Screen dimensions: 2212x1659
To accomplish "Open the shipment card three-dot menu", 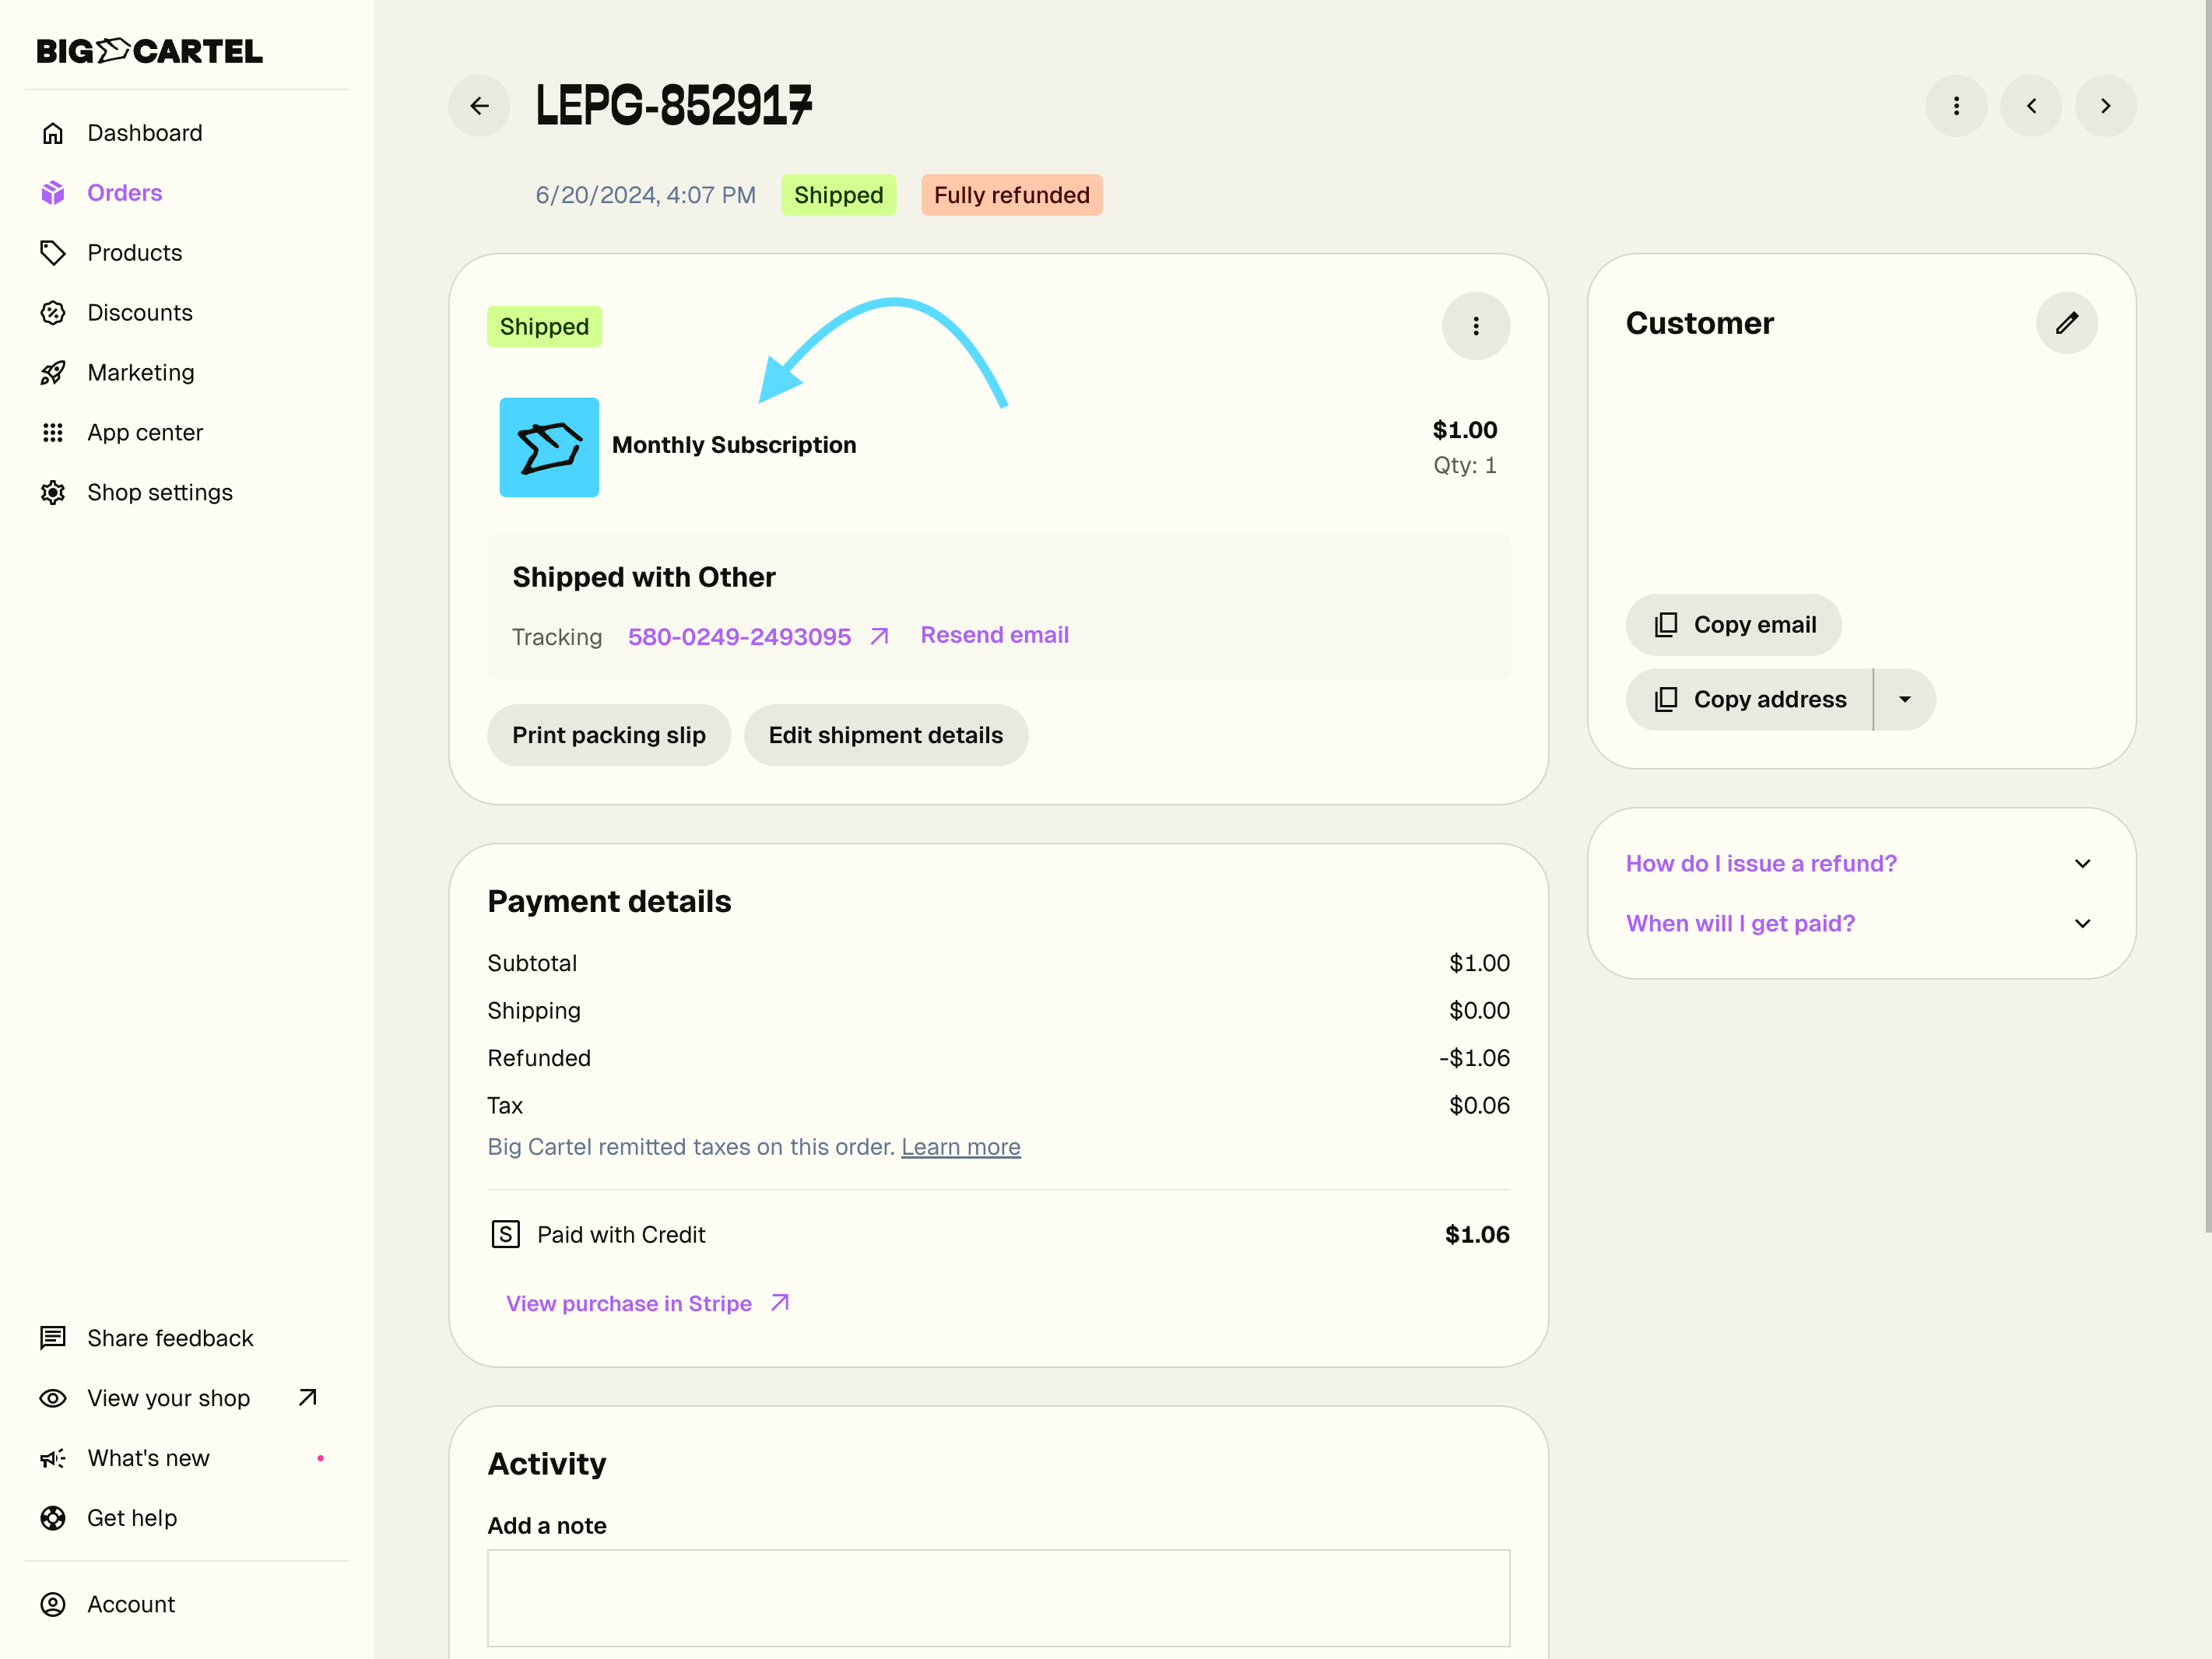I will [1475, 326].
